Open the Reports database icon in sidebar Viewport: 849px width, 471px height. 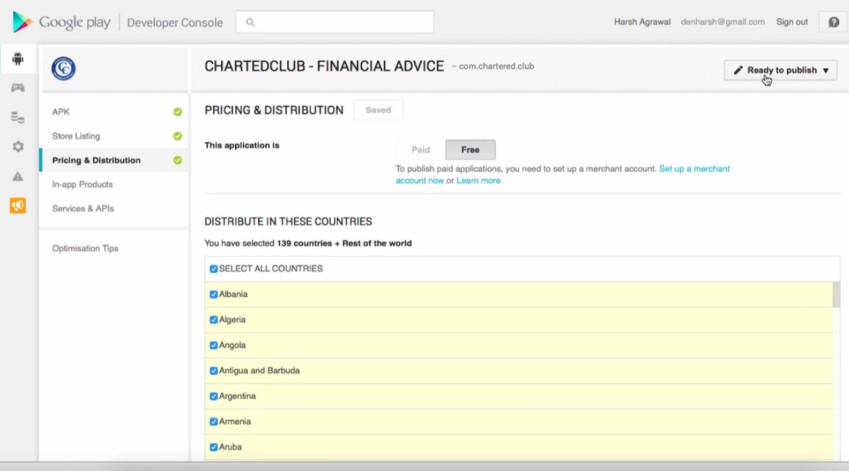[18, 117]
